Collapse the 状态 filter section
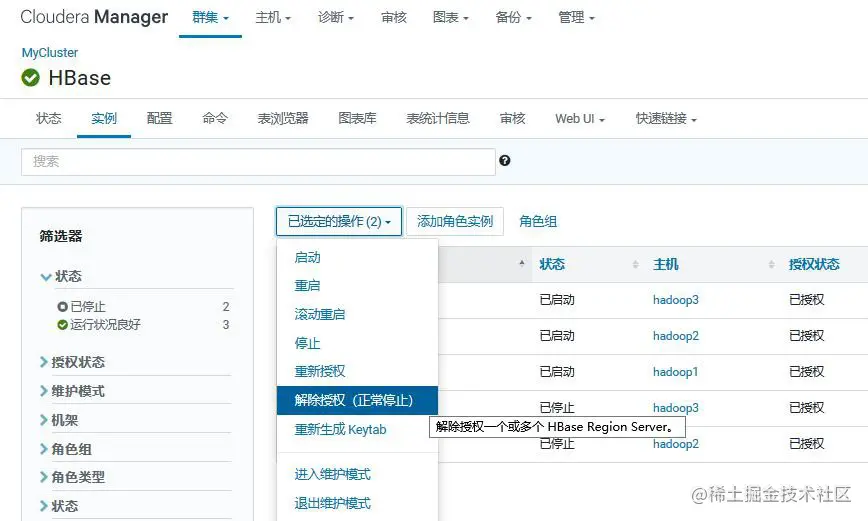The image size is (868, 521). [x=61, y=276]
